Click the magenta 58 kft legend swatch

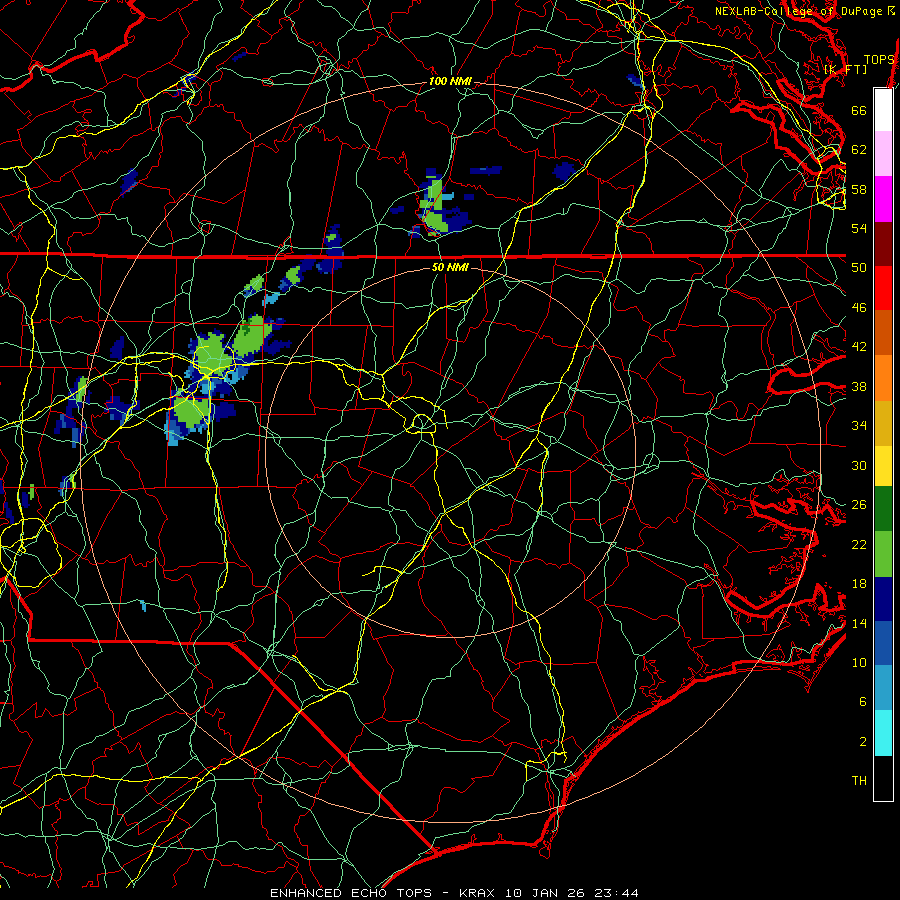click(883, 199)
